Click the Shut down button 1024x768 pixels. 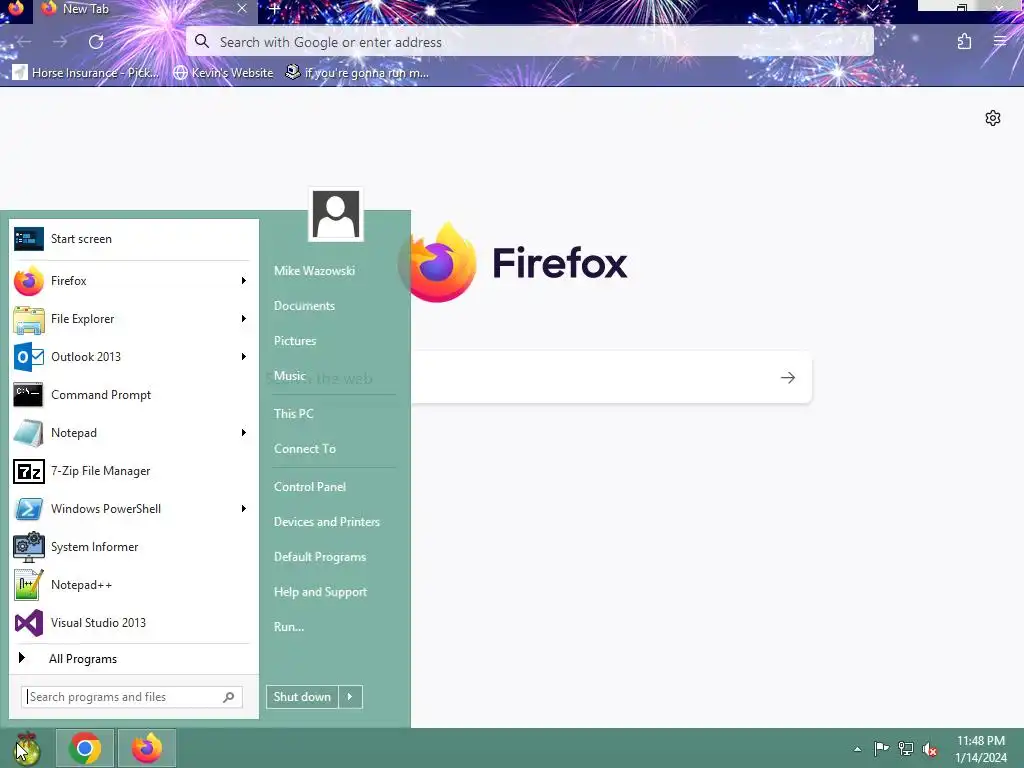pos(302,697)
